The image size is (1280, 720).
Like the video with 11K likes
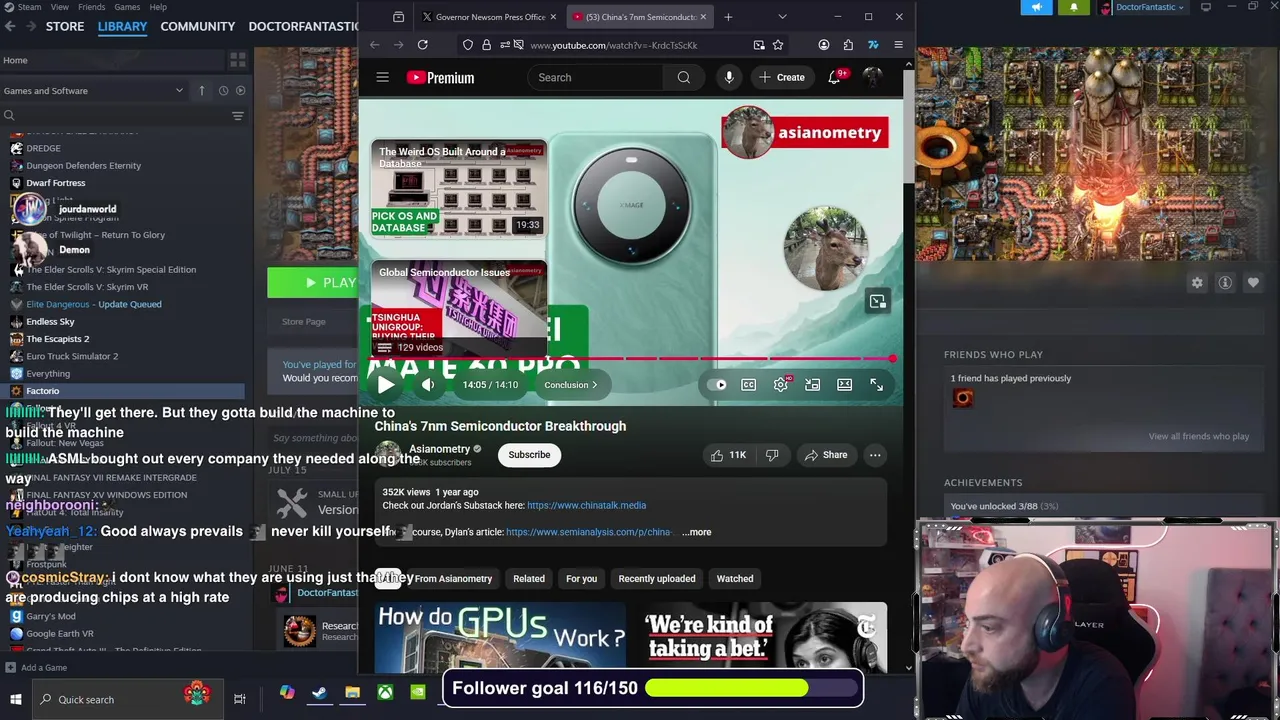coord(728,455)
